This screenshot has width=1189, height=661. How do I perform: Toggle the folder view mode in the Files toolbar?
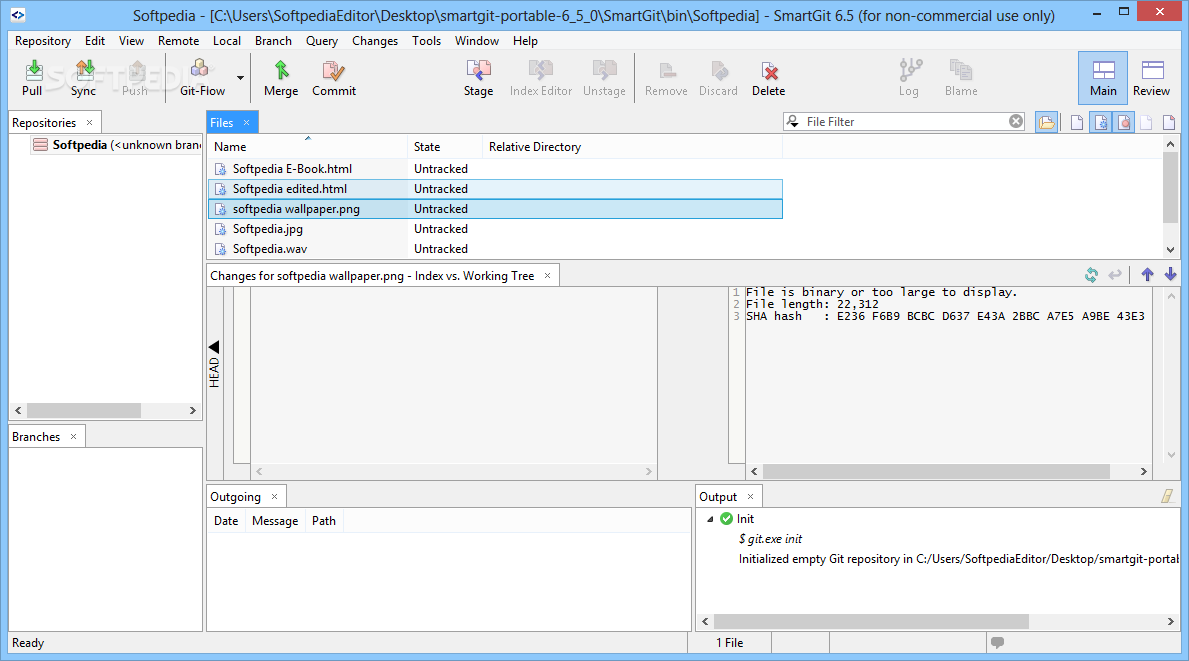tap(1046, 122)
